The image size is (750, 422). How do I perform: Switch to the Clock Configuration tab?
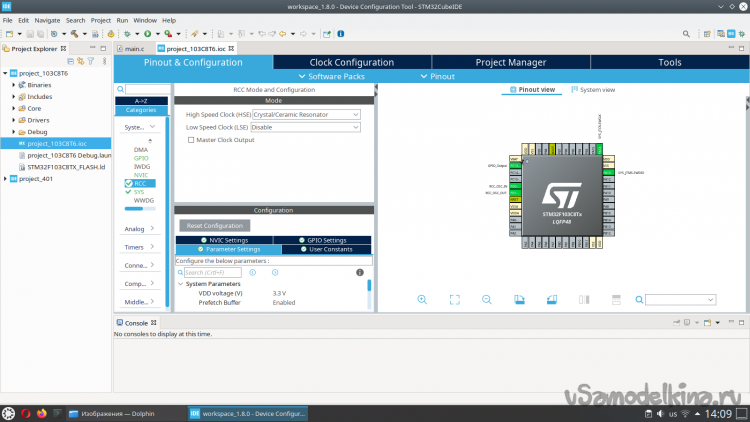pos(351,62)
